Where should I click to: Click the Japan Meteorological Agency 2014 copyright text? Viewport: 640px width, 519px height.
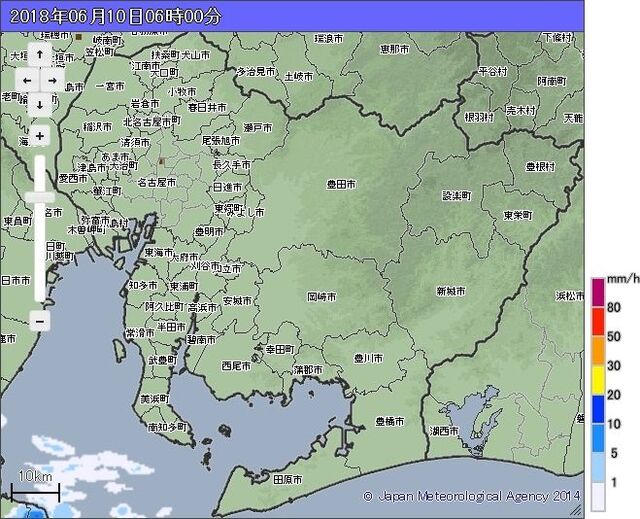point(472,496)
